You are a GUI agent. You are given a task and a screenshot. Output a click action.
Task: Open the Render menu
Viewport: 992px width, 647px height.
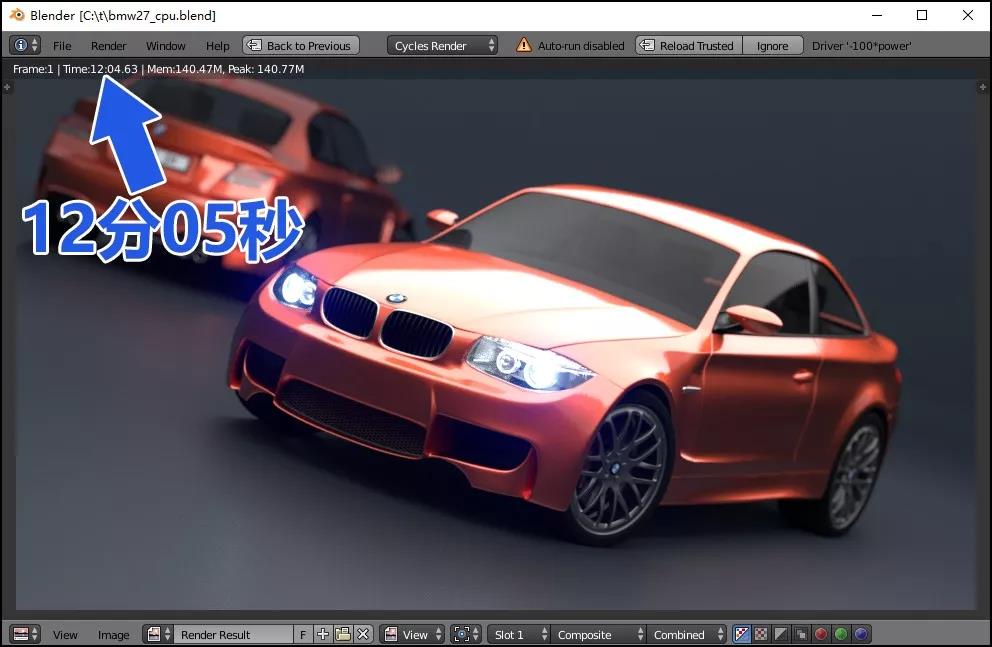108,46
